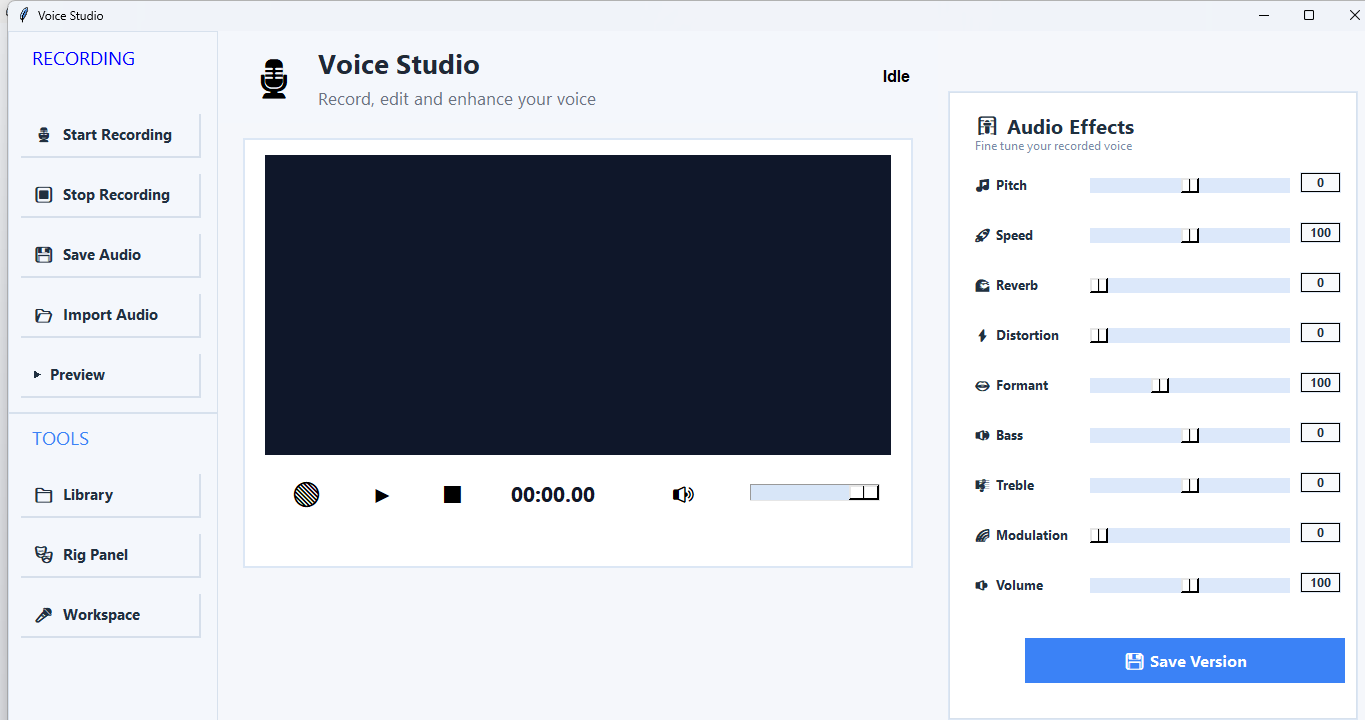Click the dark waveform display area

coord(578,305)
